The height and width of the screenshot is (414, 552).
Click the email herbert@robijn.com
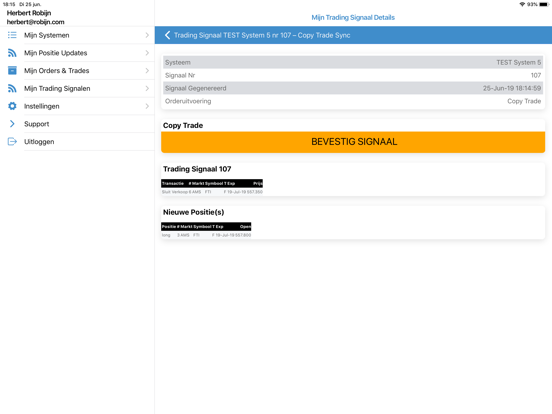(x=36, y=22)
